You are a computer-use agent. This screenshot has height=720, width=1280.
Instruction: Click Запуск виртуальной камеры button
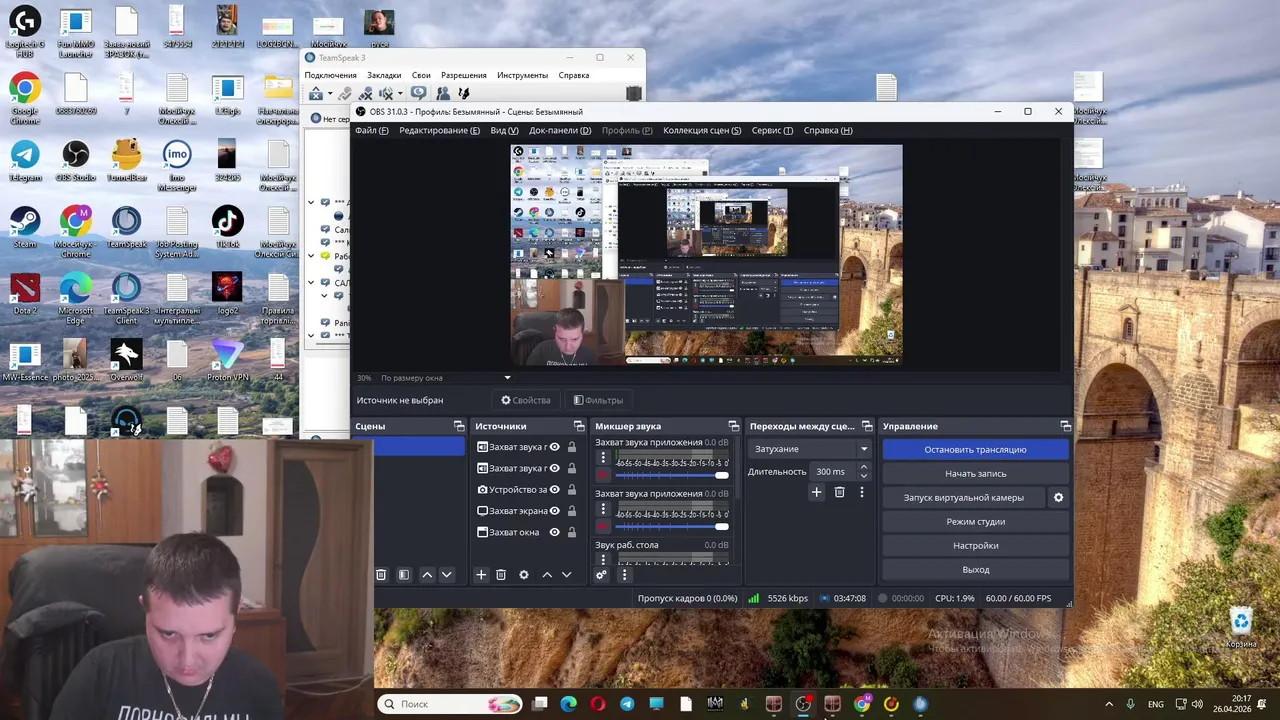(964, 497)
